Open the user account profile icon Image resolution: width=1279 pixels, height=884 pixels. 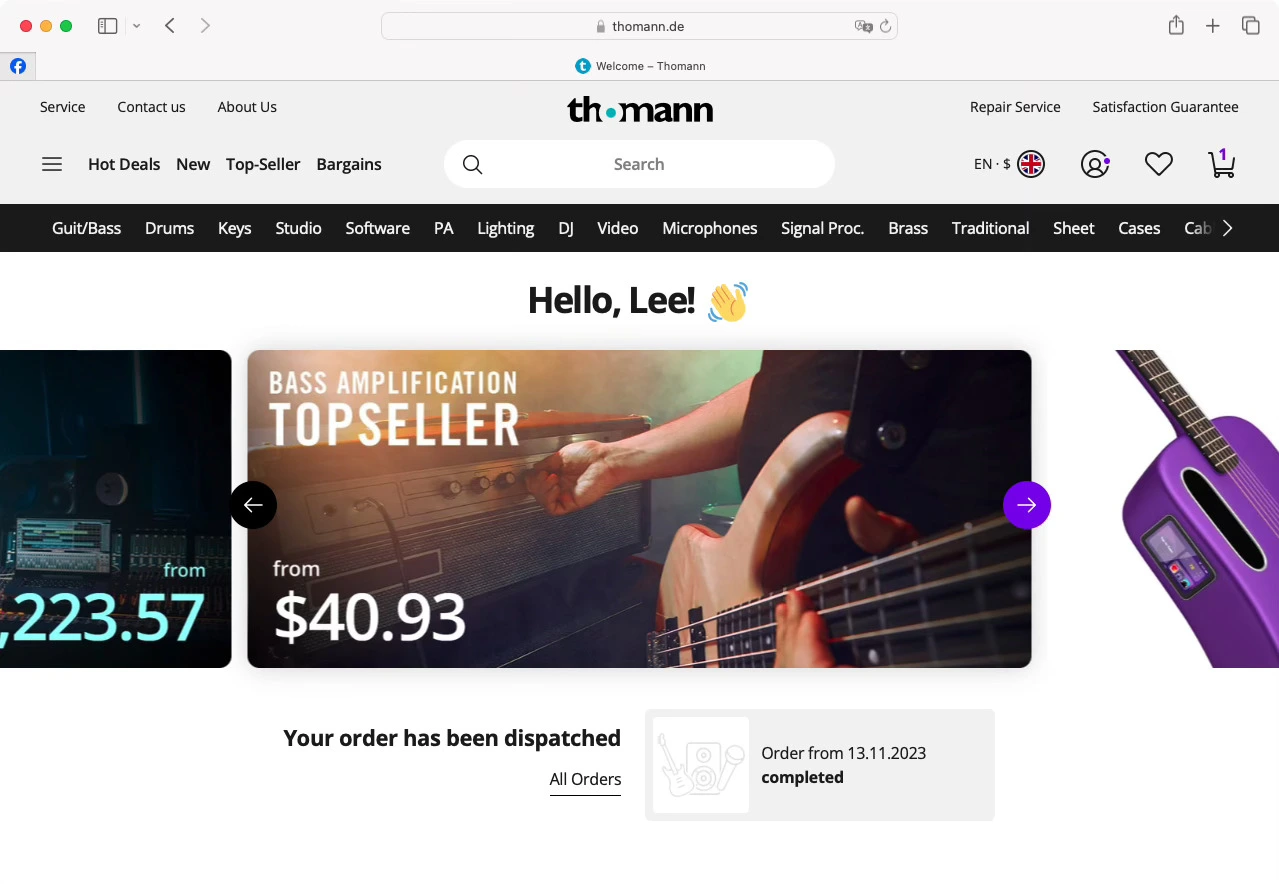(x=1095, y=164)
